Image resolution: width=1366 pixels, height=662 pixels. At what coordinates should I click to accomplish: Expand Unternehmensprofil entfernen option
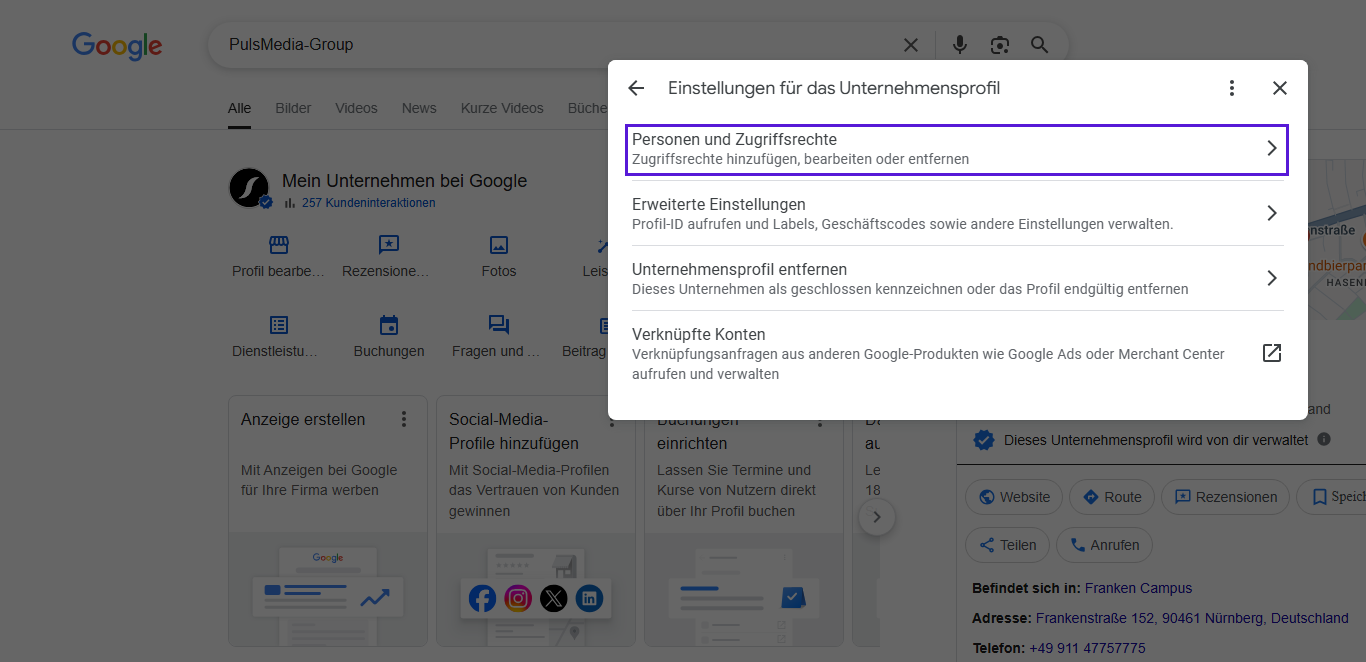click(x=956, y=278)
